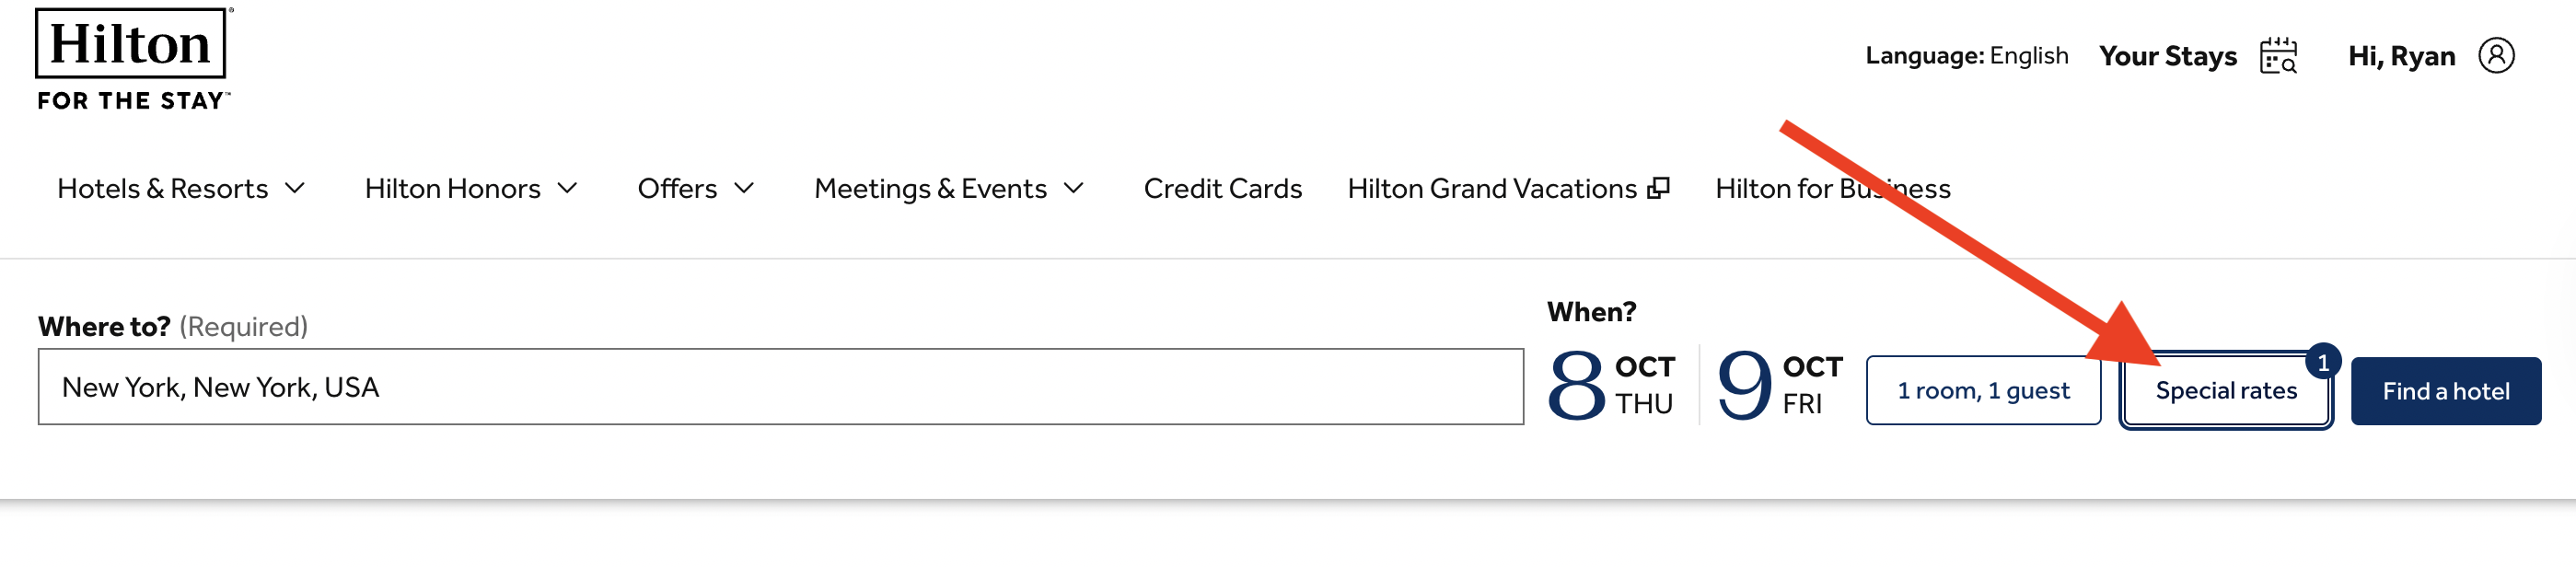Click the Hilton logo

click(x=131, y=59)
